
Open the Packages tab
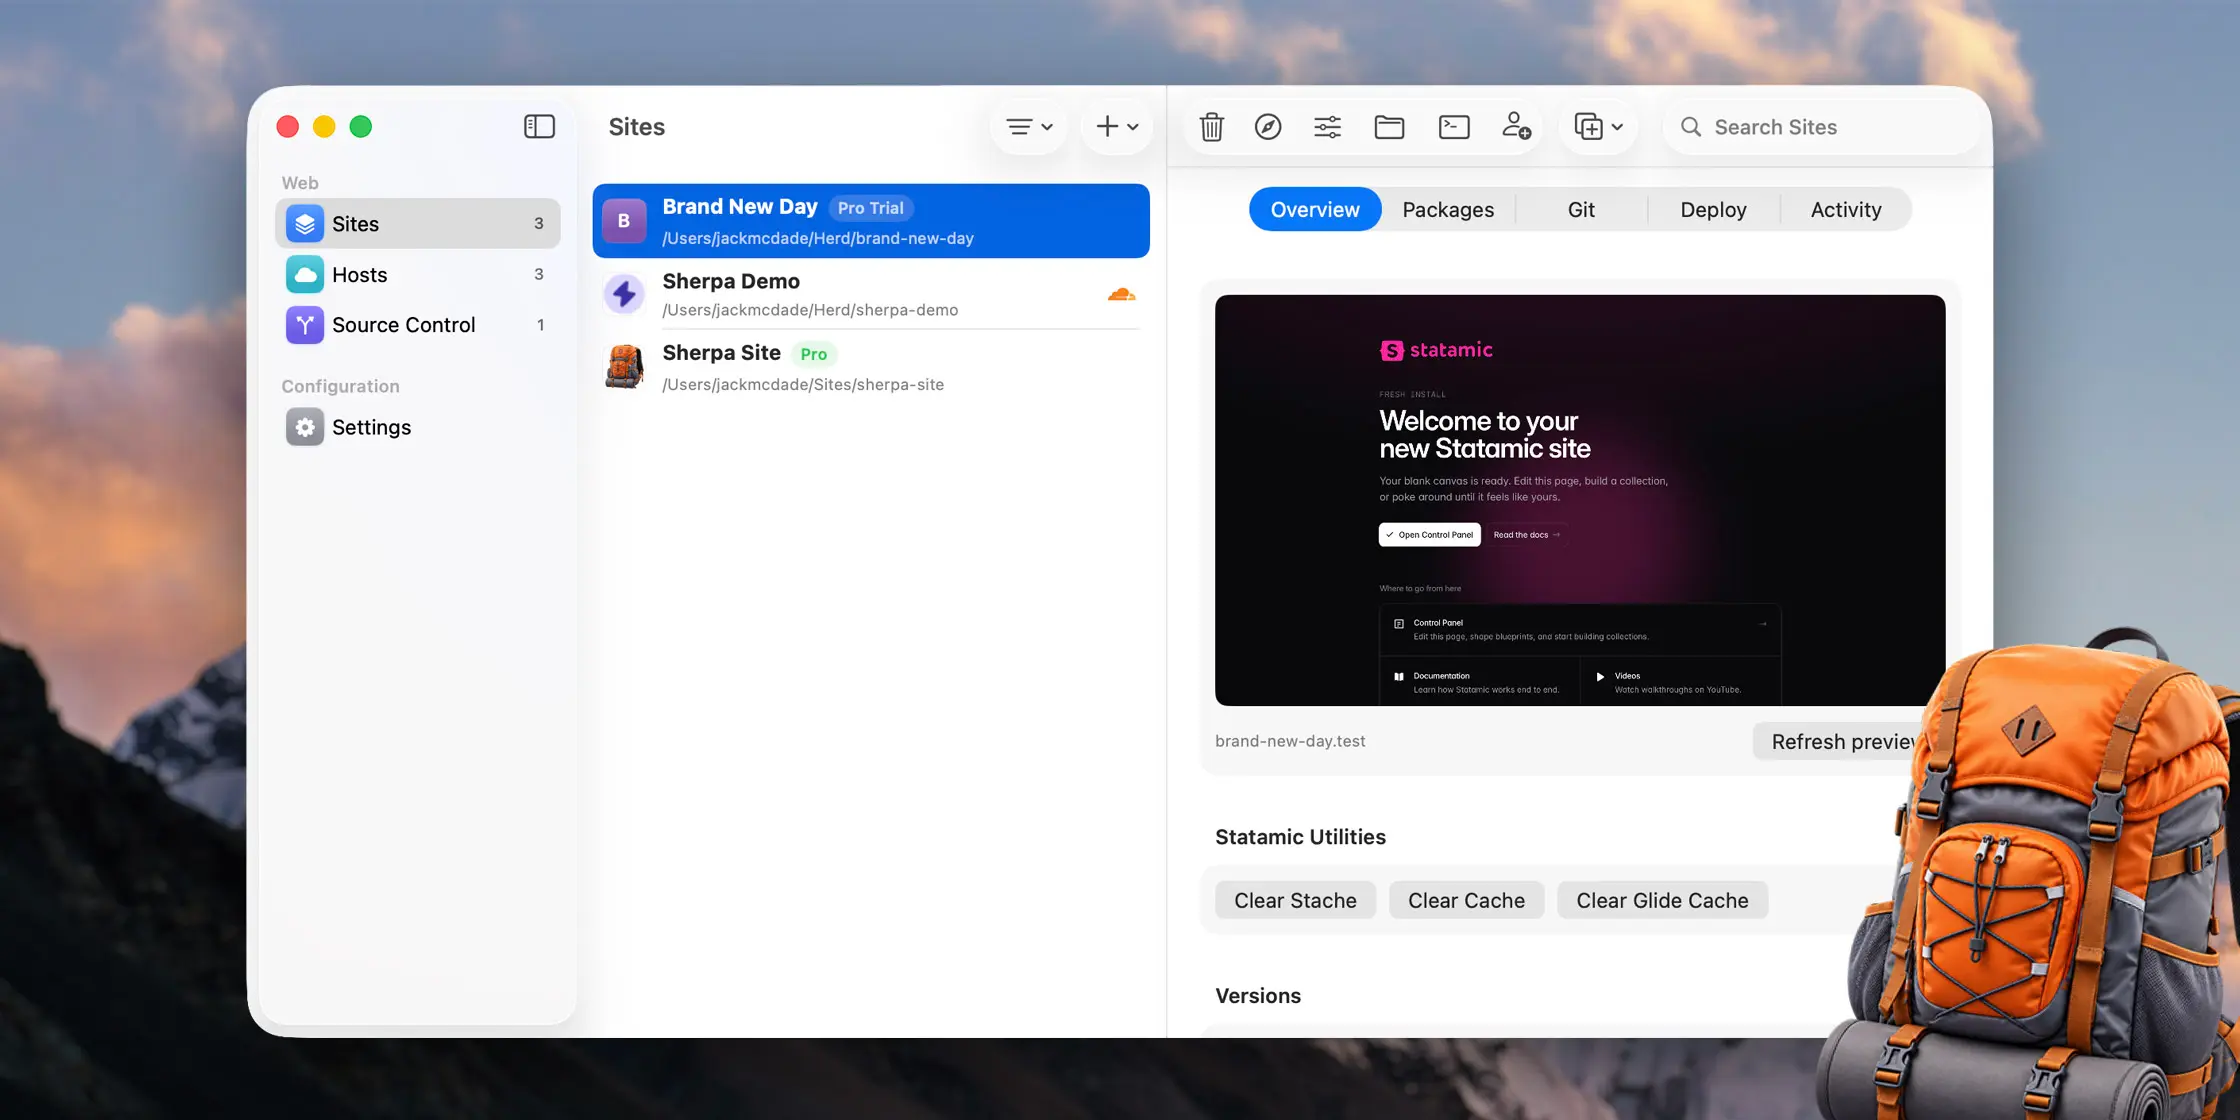[x=1448, y=210]
